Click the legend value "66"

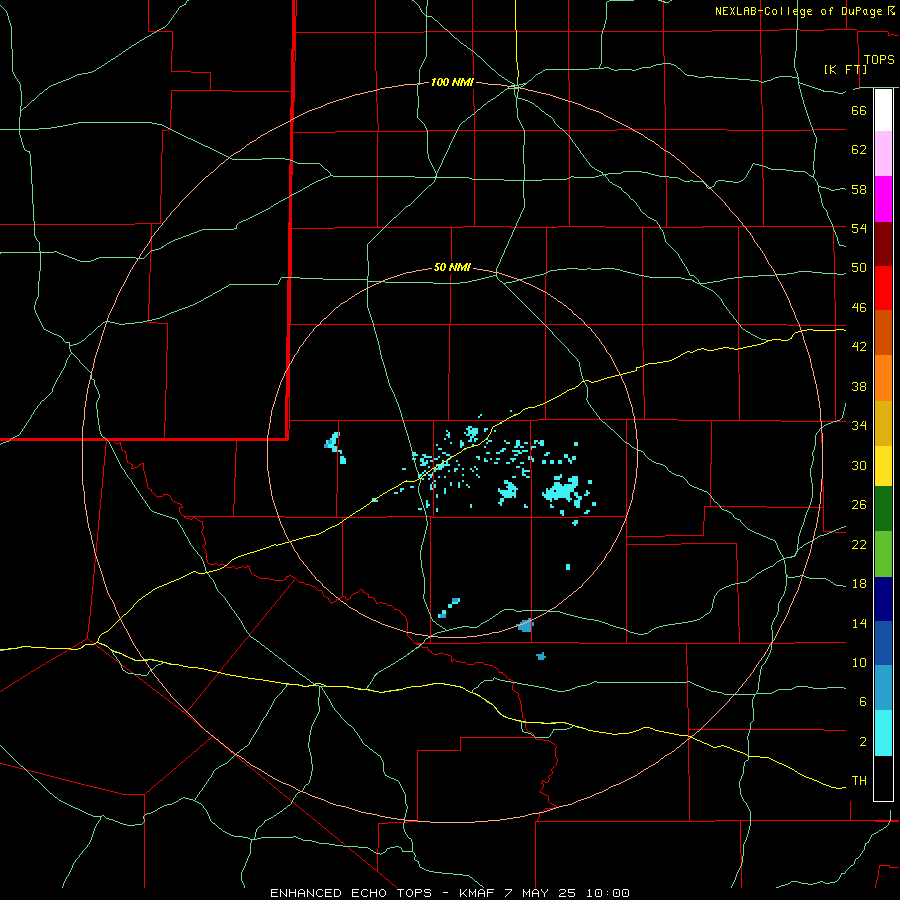[x=859, y=110]
